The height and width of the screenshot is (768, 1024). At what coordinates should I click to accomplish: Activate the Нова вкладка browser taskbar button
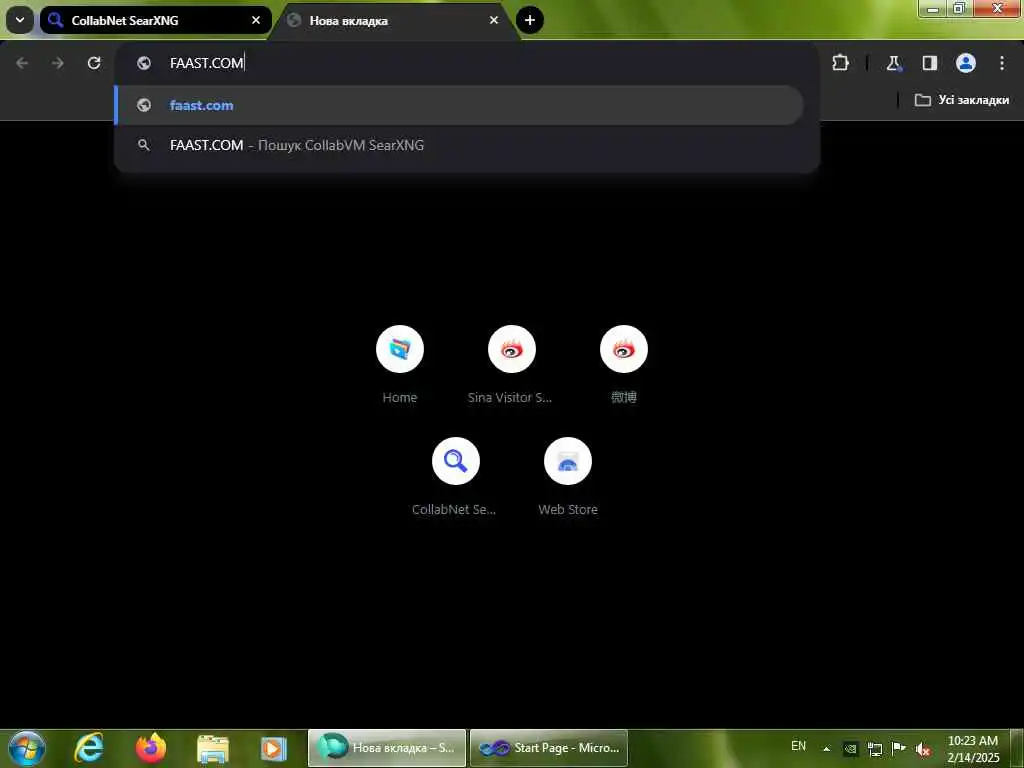click(x=387, y=748)
